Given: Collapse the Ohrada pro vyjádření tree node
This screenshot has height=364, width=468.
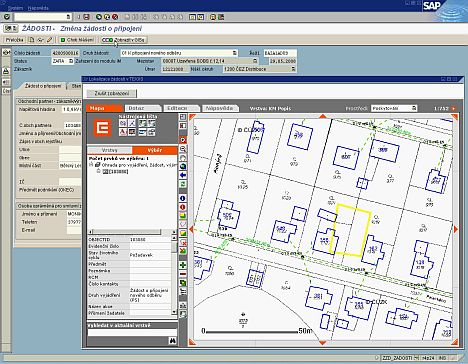Looking at the screenshot, I should 91,165.
